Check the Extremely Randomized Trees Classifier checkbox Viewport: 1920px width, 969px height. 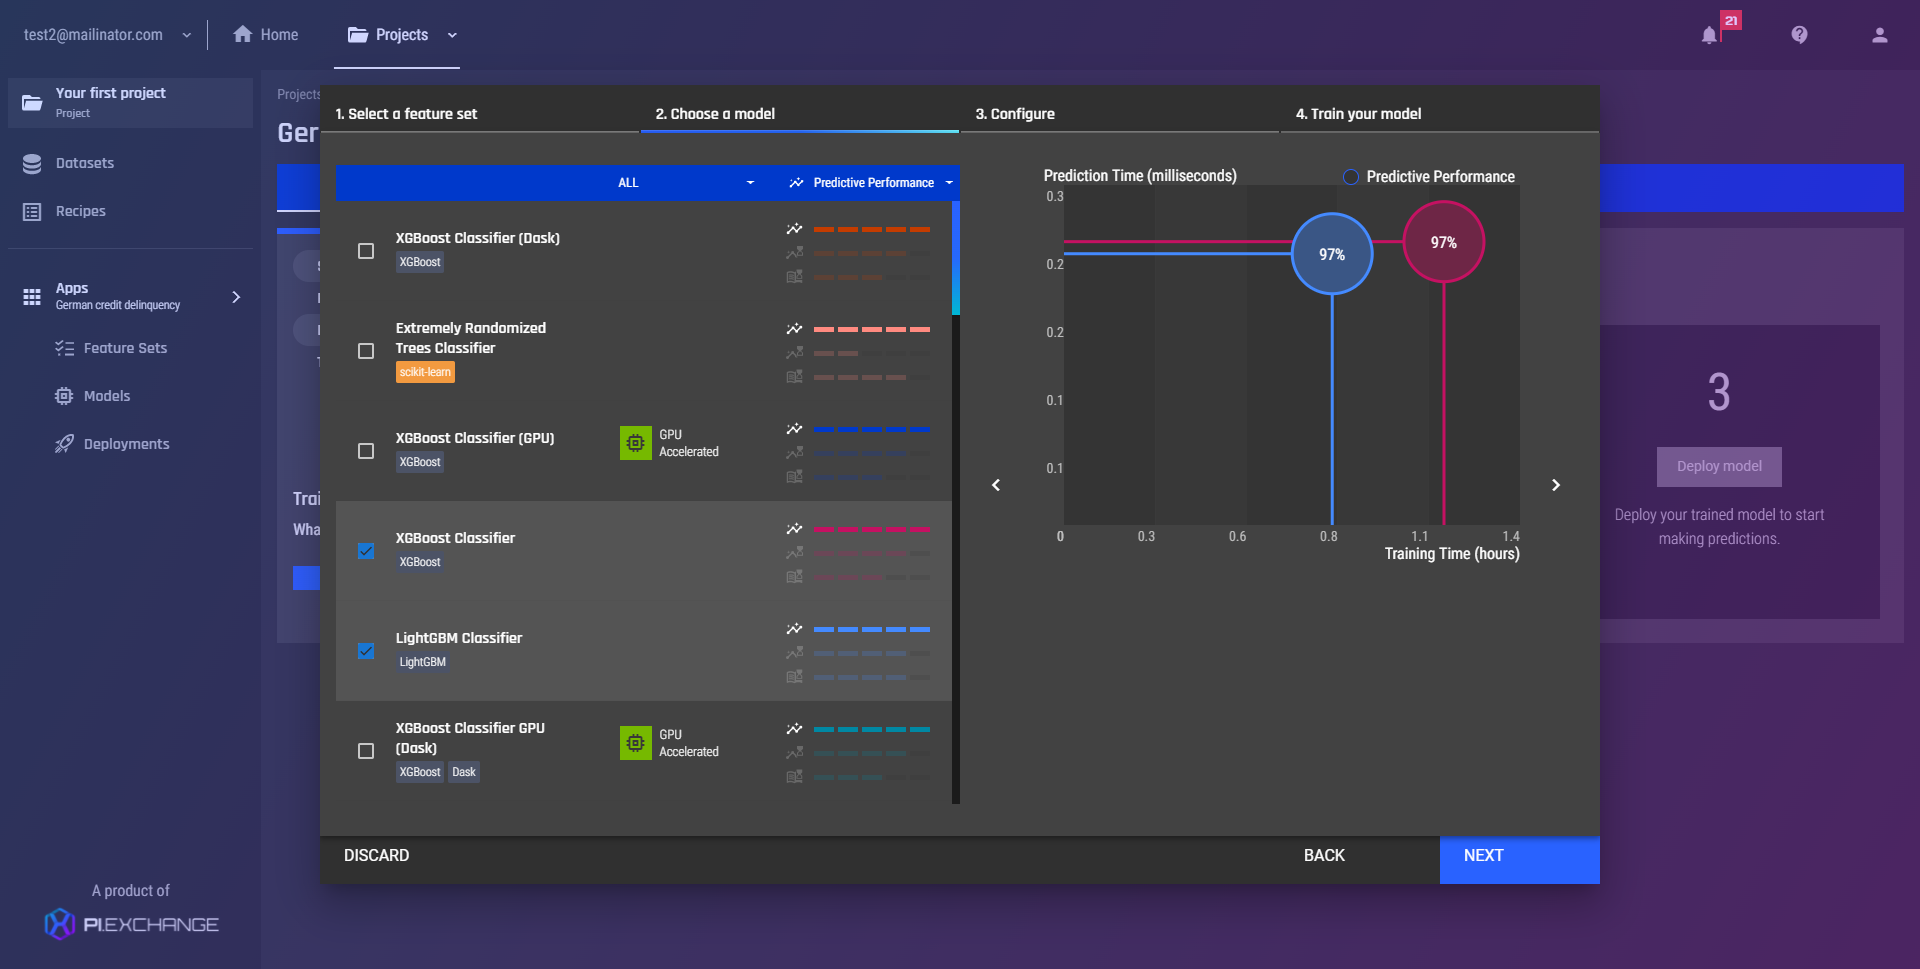click(x=366, y=351)
